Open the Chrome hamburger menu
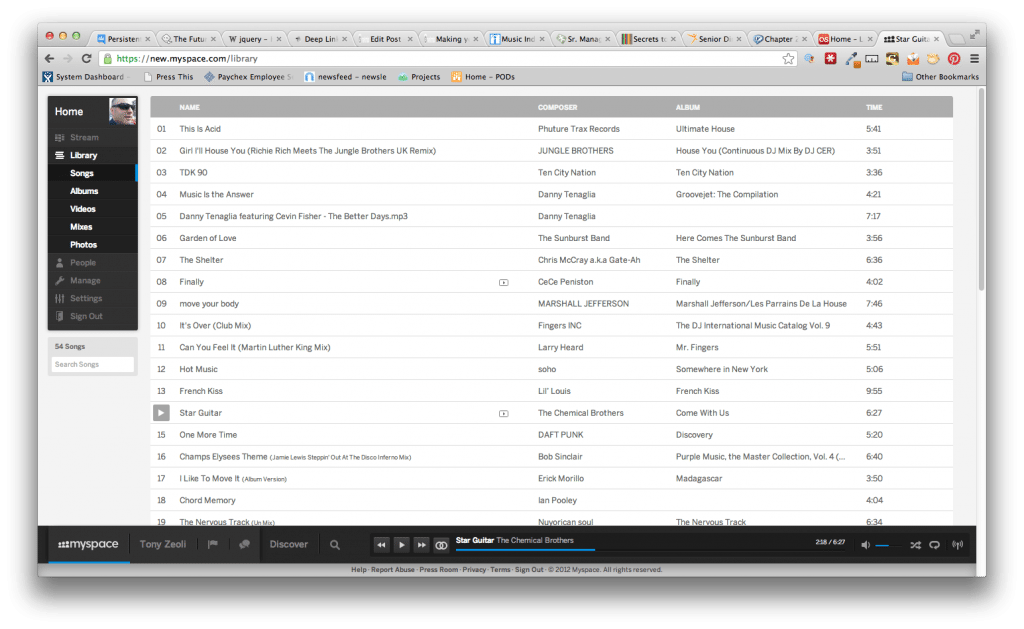The width and height of the screenshot is (1024, 629). coord(974,59)
